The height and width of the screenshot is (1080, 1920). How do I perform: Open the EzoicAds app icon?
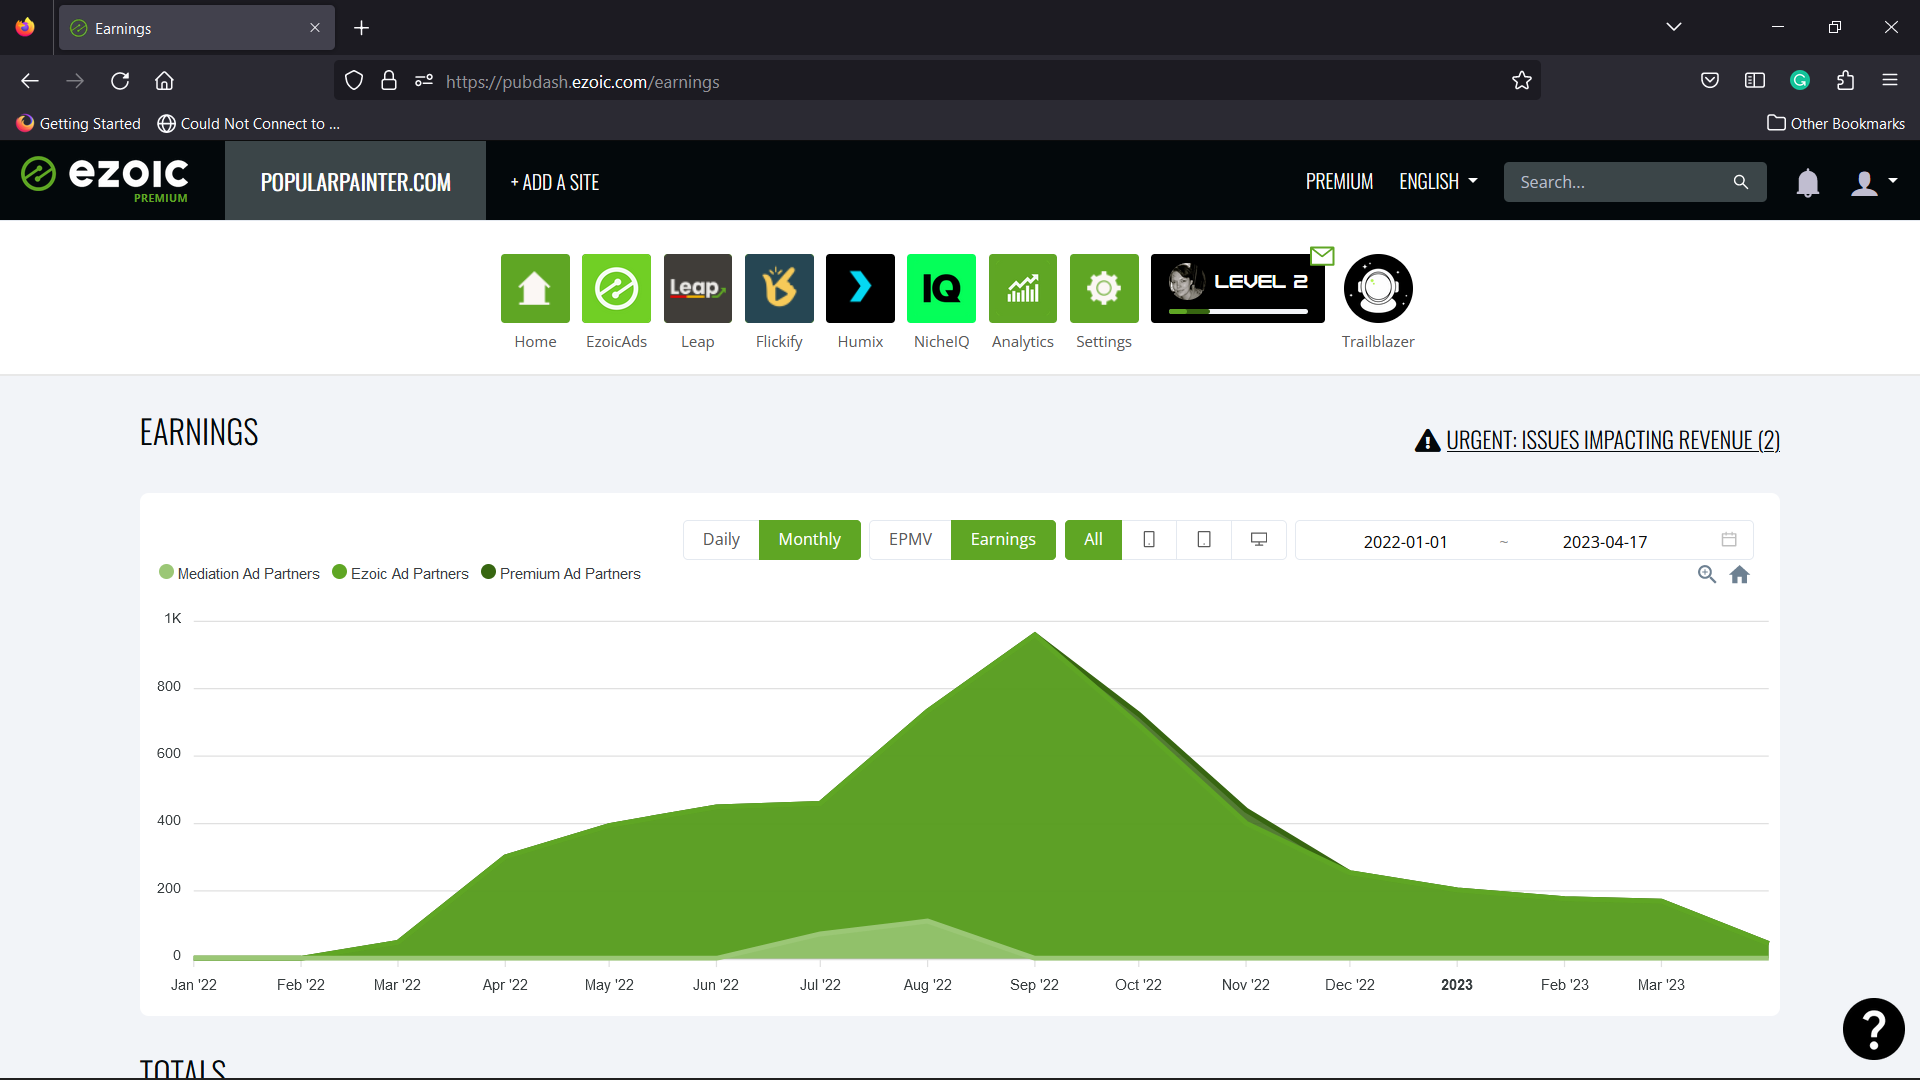616,288
